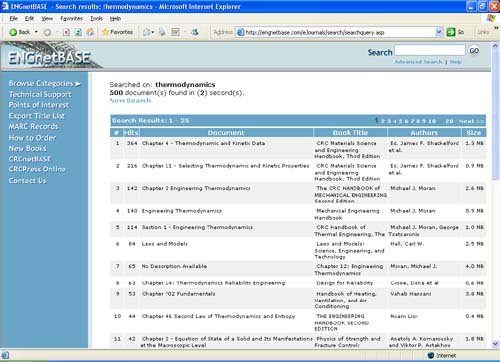Screen dimensions: 500x362
Task: Open Chapter 2 Engineering Thermodynamics result
Action: pyautogui.click(x=196, y=188)
